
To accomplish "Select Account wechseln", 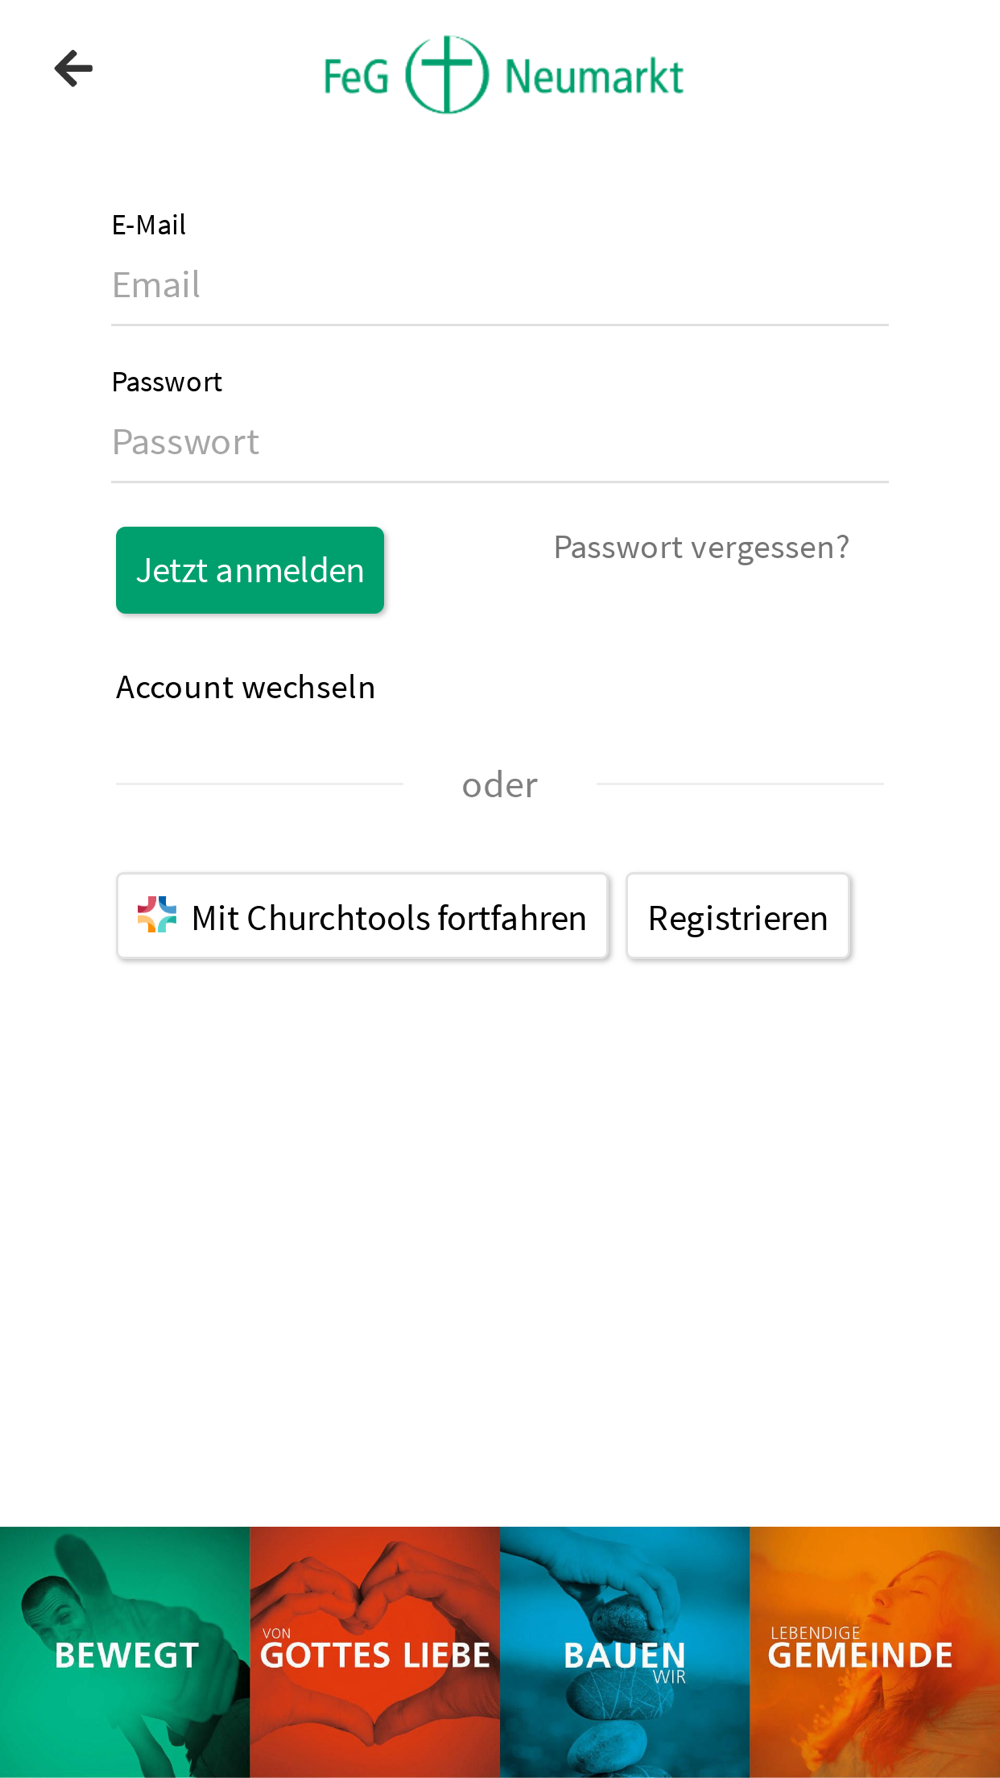I will click(x=246, y=687).
